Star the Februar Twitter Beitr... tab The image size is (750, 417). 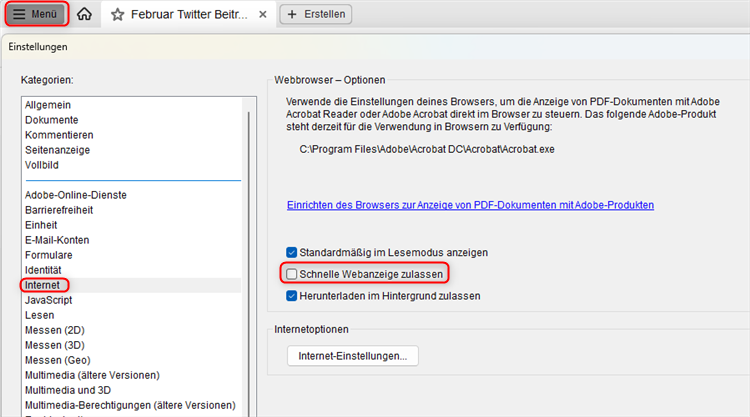click(117, 14)
